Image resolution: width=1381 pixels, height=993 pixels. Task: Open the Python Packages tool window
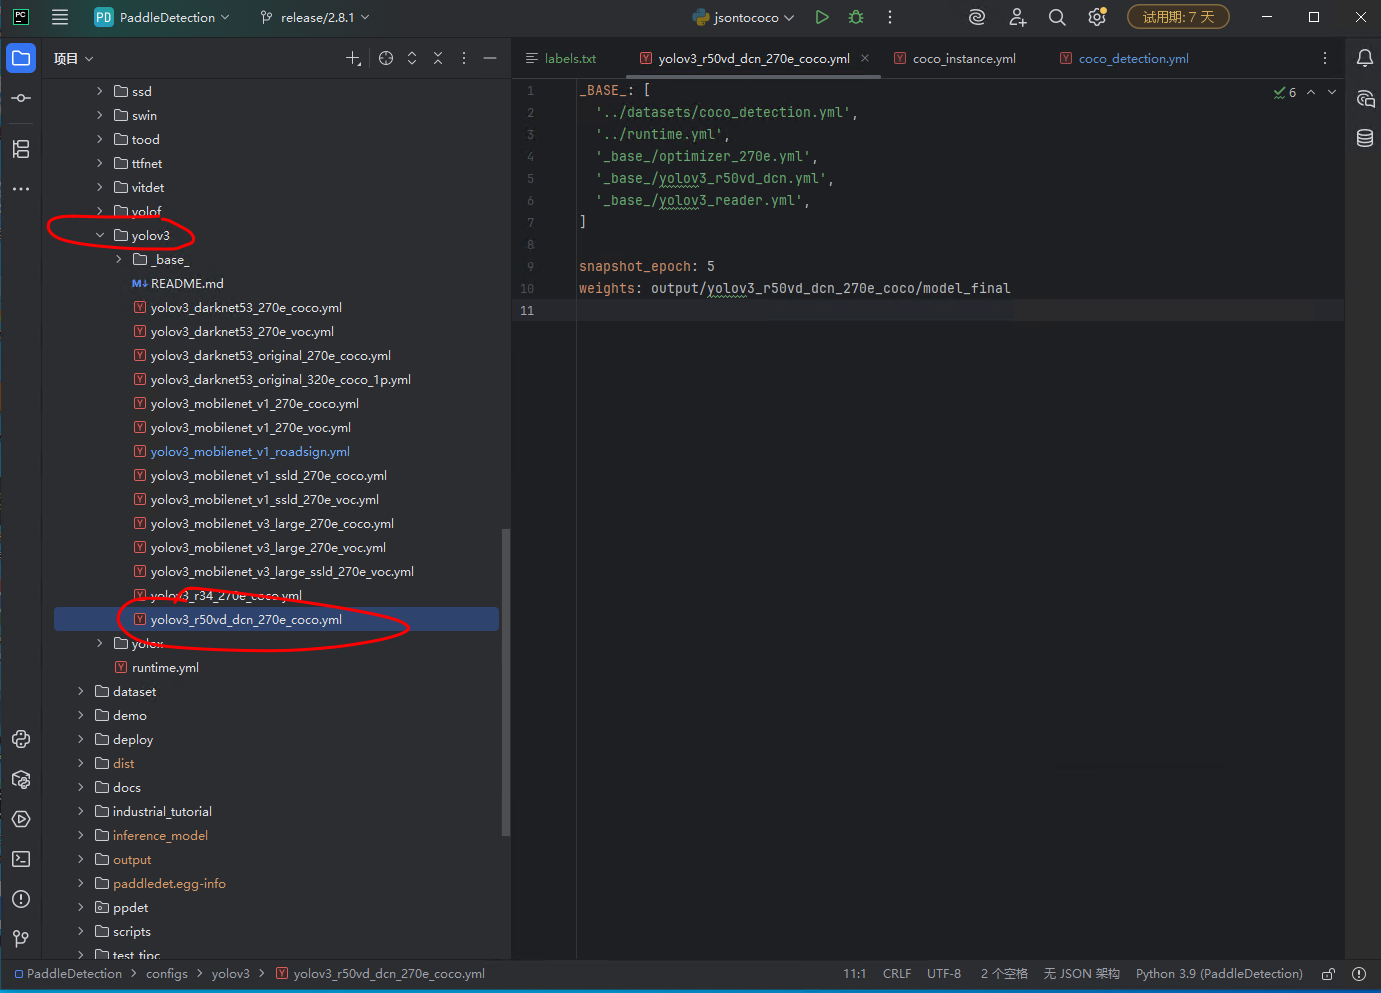tap(21, 779)
